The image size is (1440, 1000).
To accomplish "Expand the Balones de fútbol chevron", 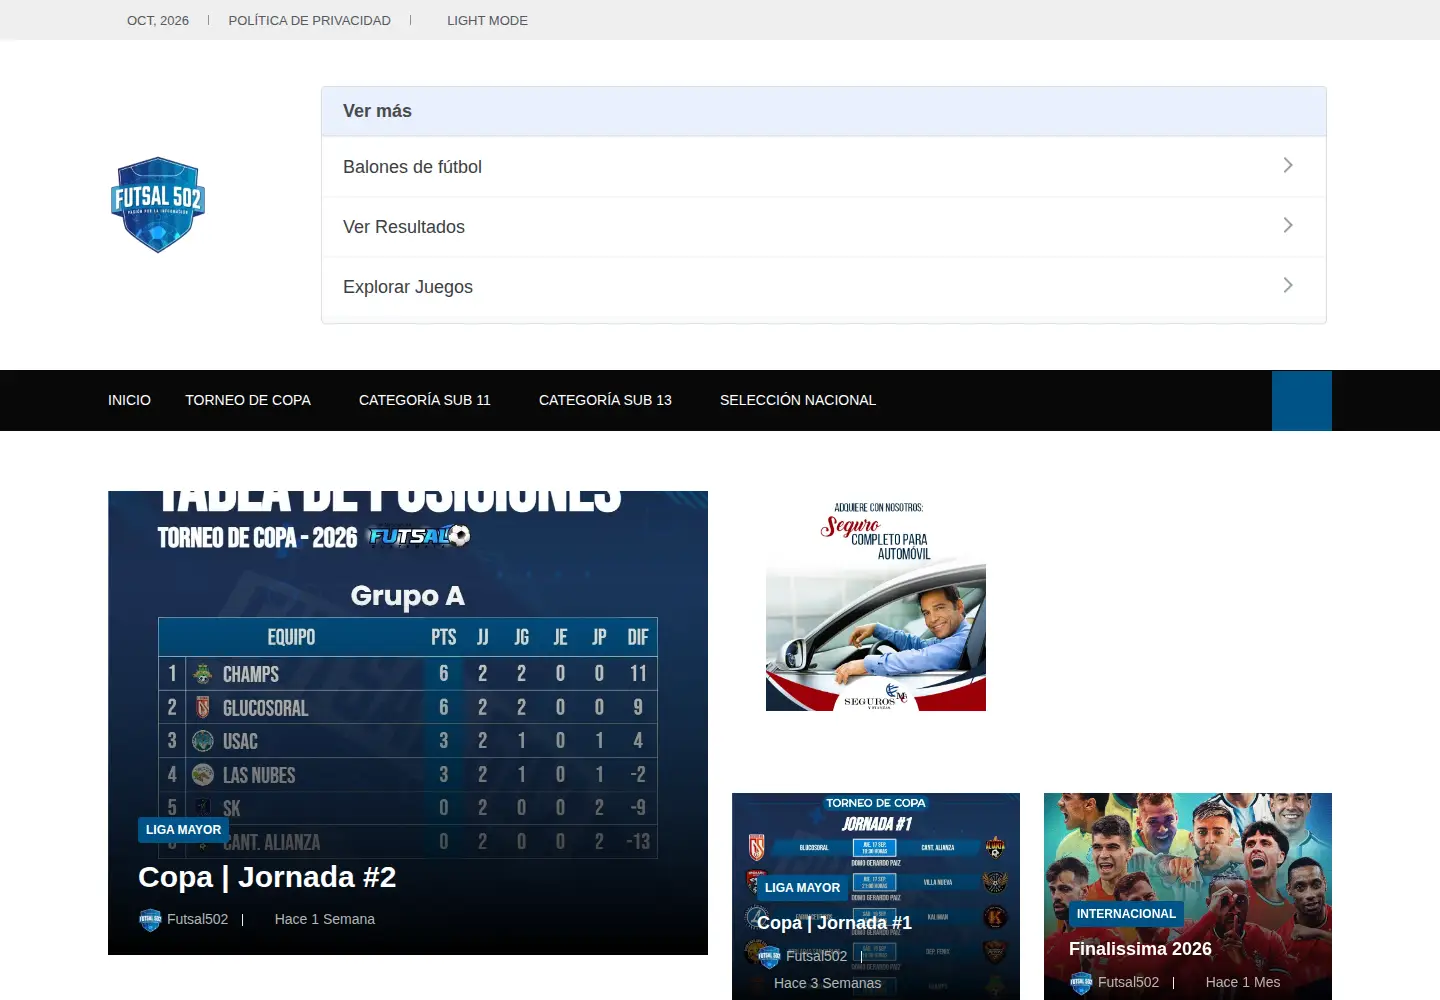I will click(1288, 165).
